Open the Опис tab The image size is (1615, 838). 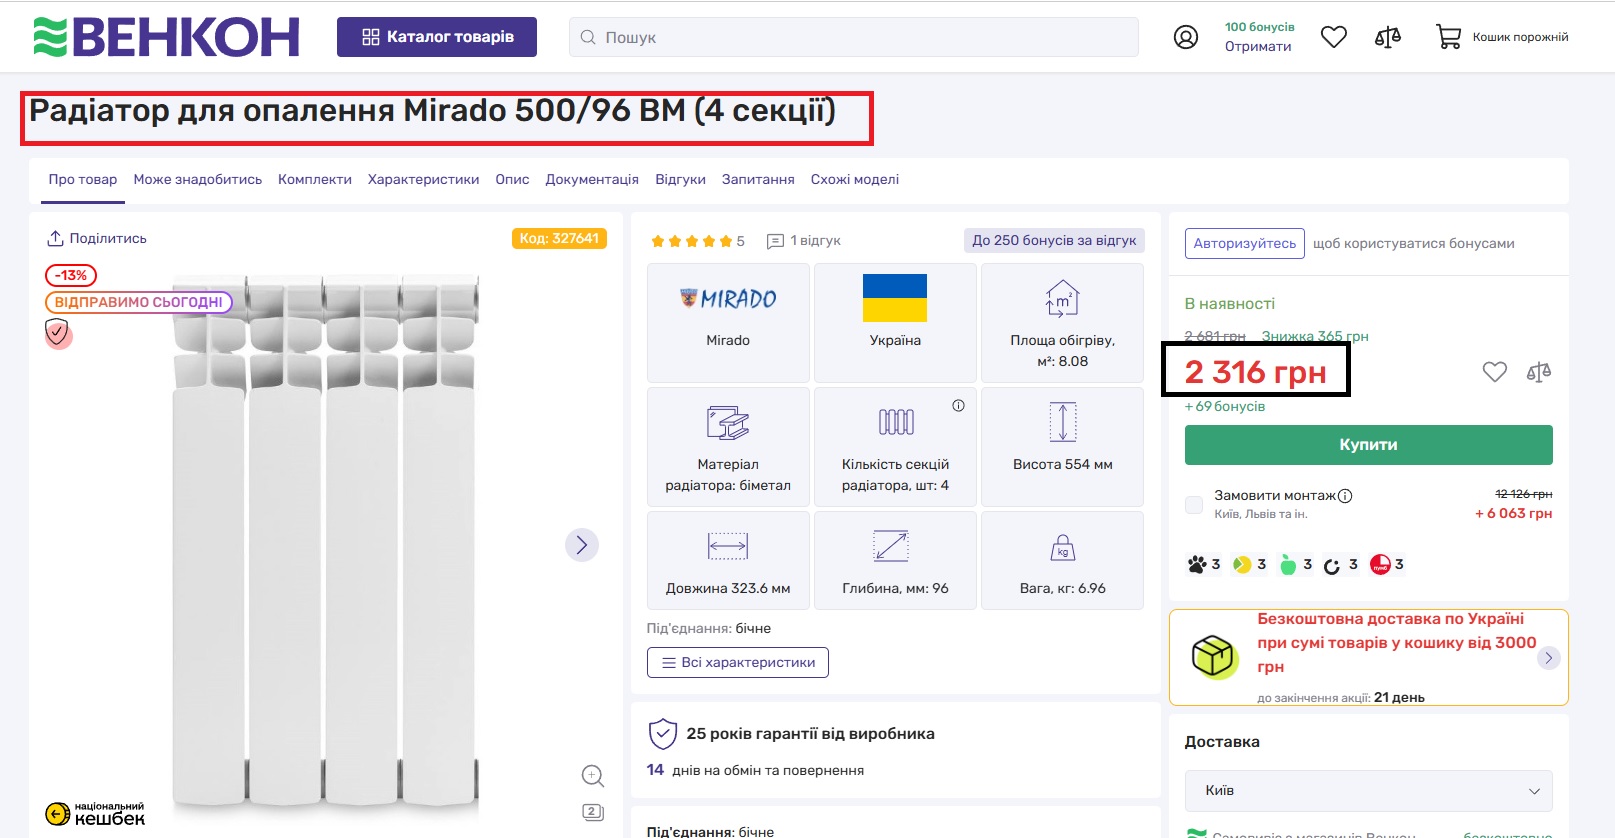point(512,180)
